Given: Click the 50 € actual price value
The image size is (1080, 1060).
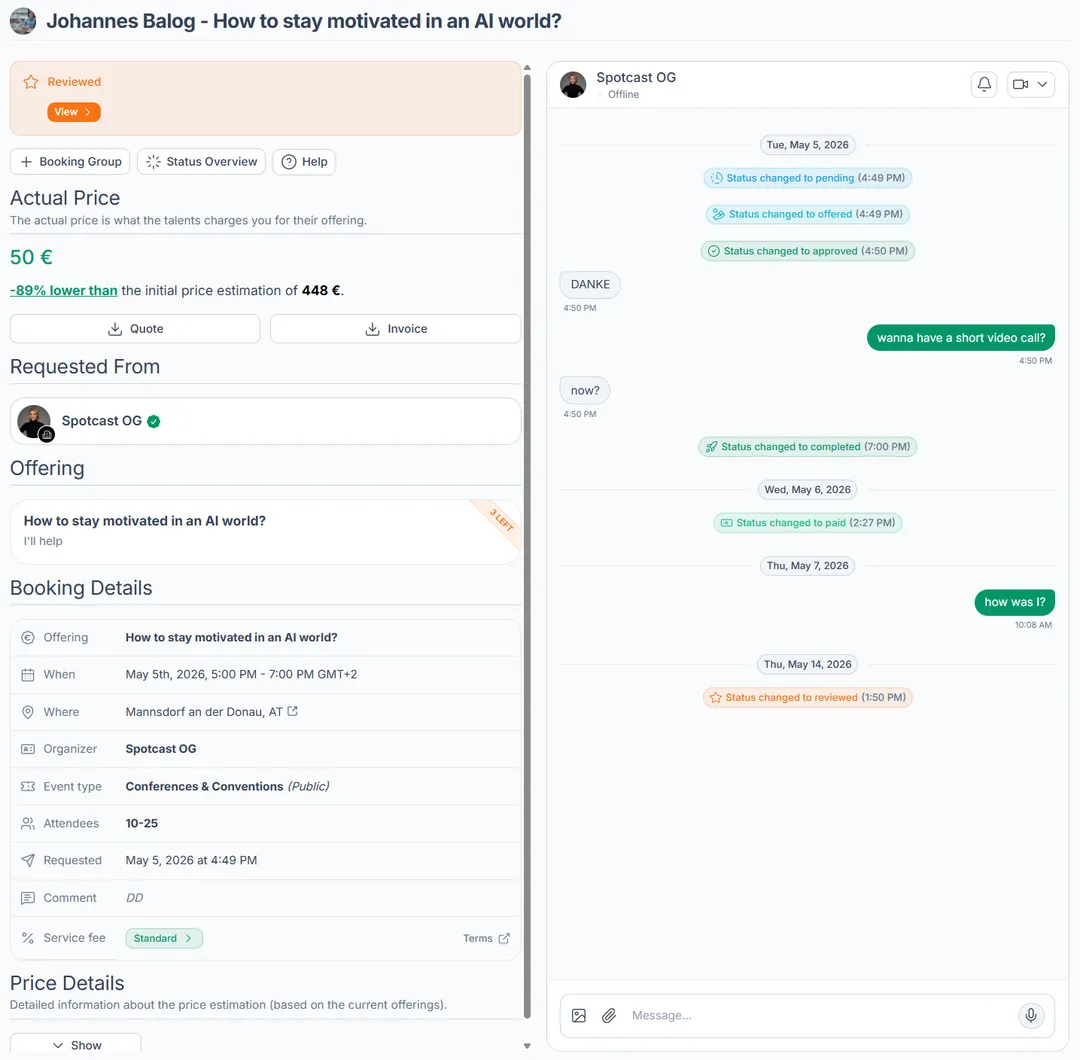Looking at the screenshot, I should [x=31, y=258].
